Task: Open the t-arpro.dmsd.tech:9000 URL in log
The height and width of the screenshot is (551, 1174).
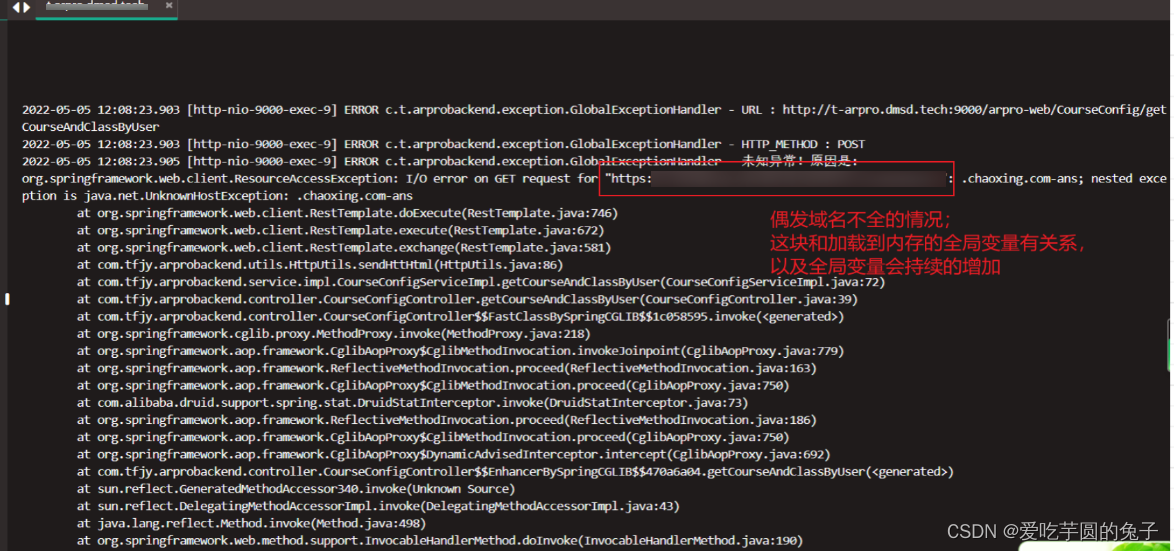Action: (960, 110)
